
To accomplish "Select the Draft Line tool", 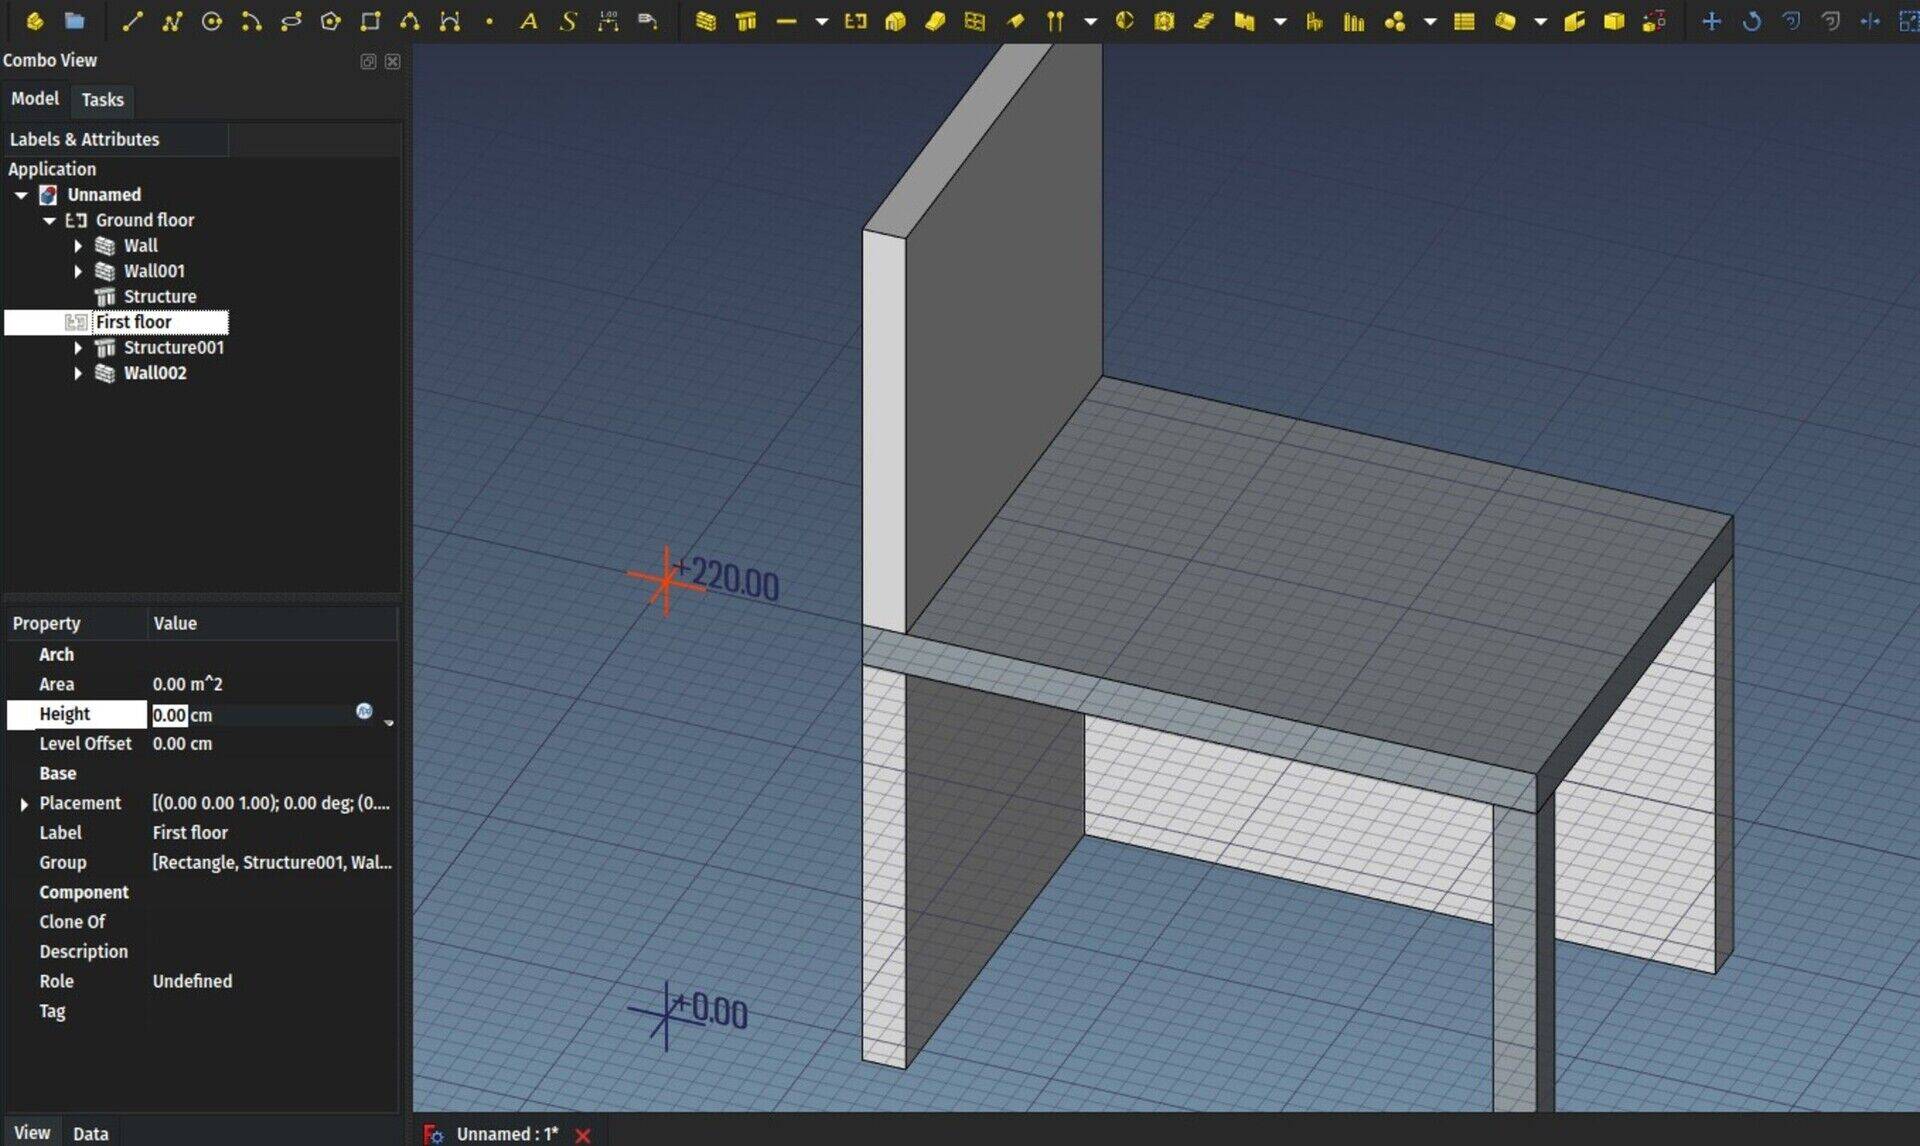I will point(132,21).
